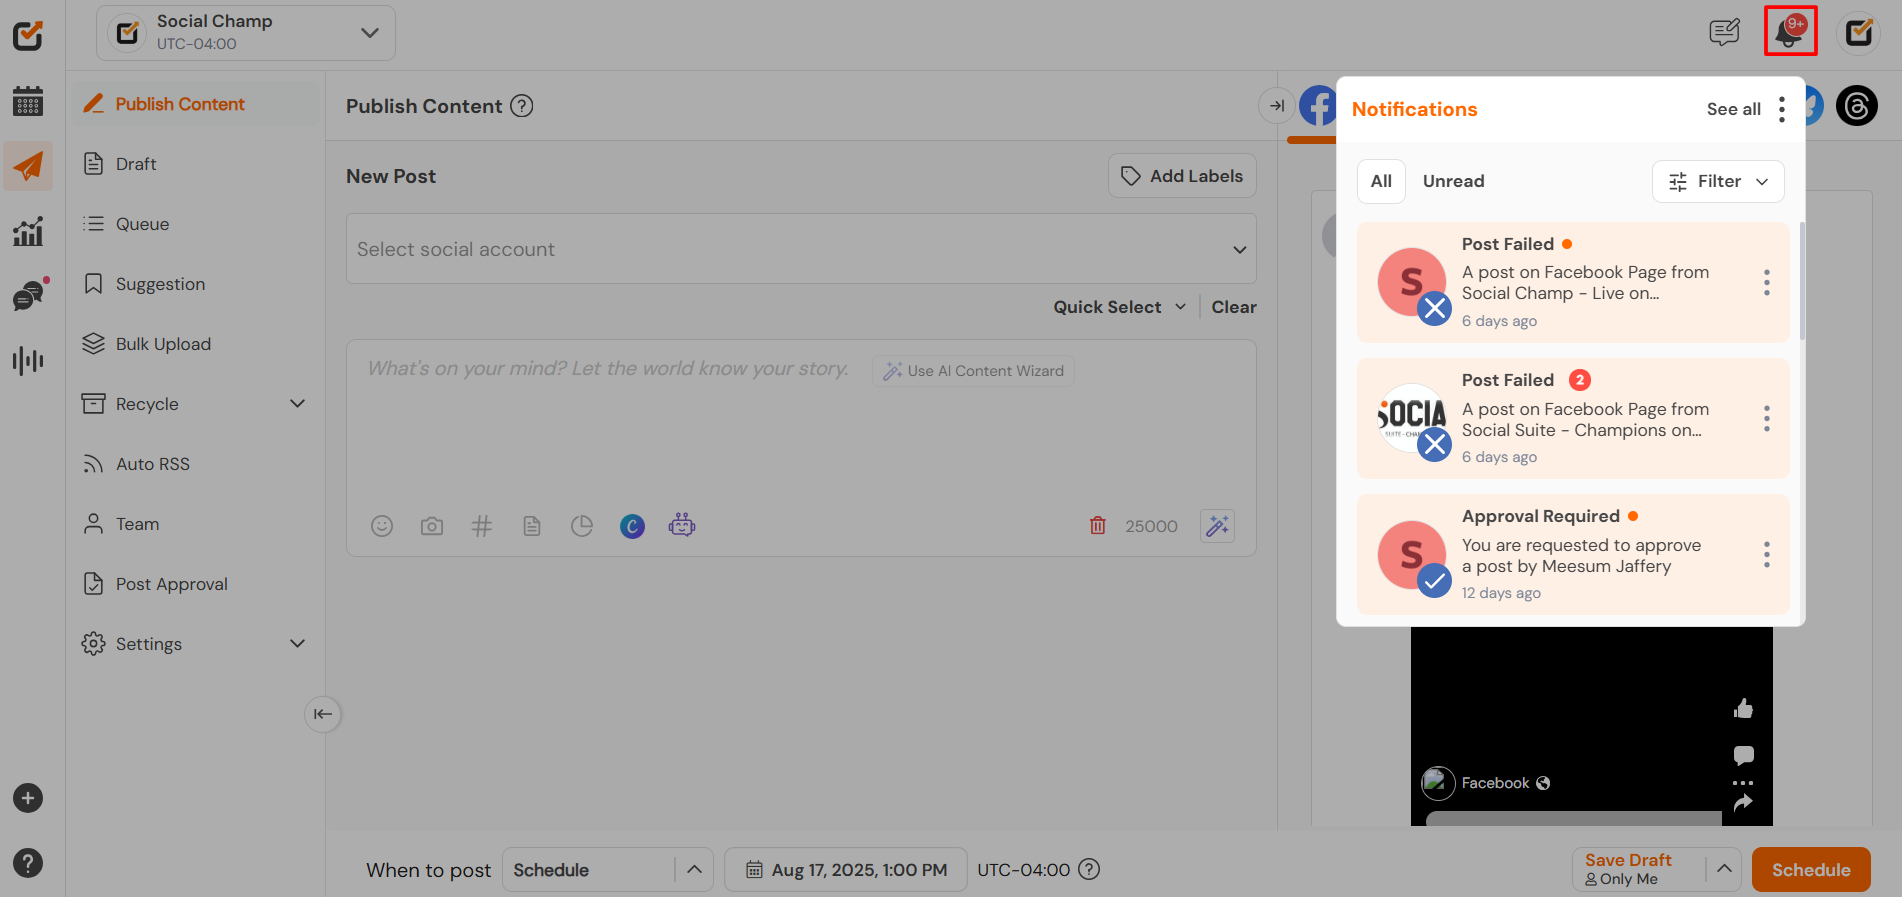Image resolution: width=1902 pixels, height=897 pixels.
Task: Open Post Failed Social Champ Live notification
Action: coord(1573,283)
